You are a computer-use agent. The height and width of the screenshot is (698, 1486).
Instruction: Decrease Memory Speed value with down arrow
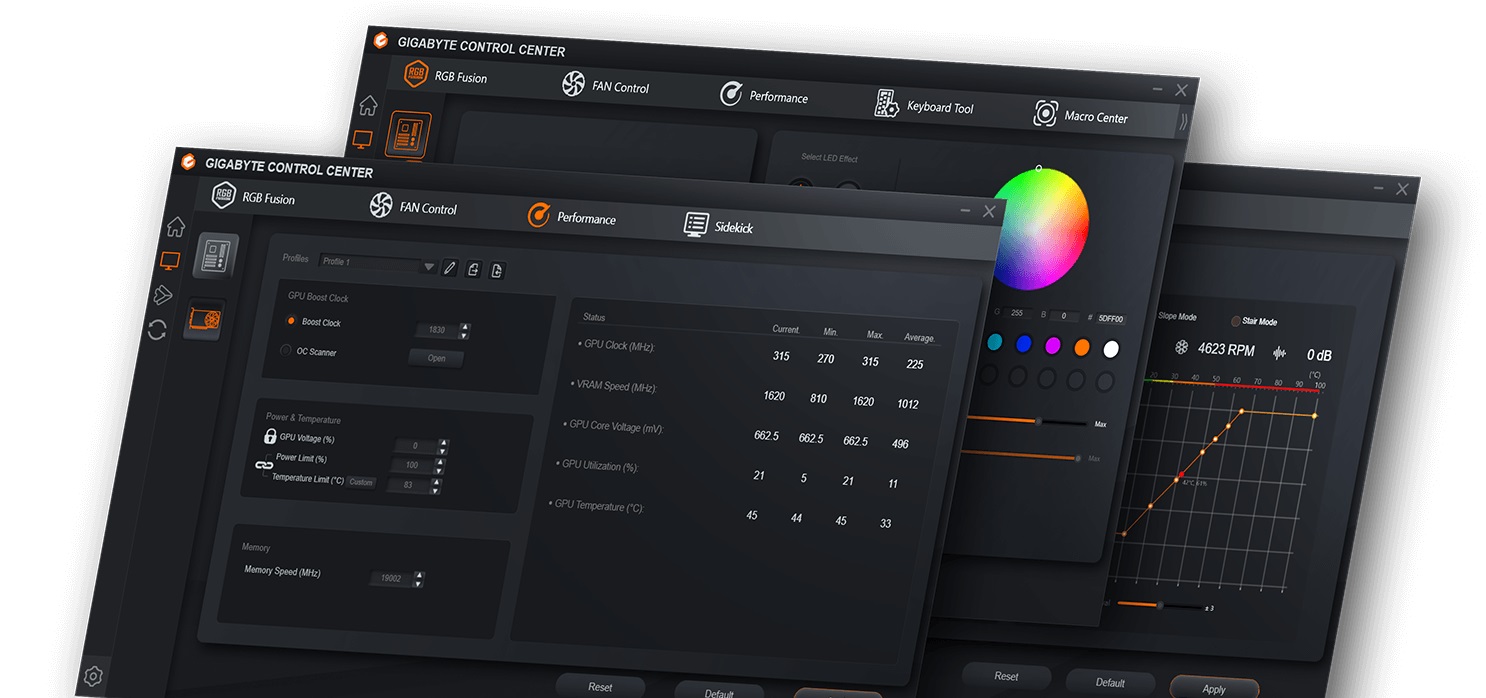click(418, 583)
